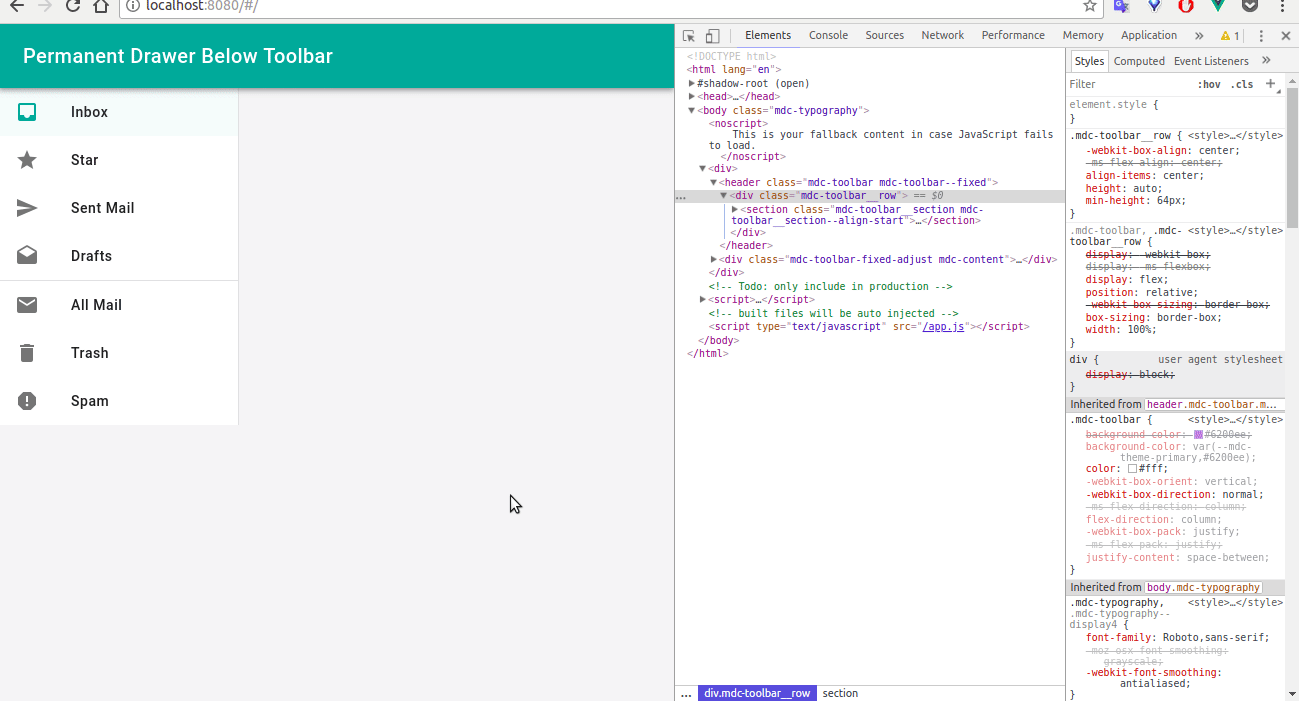Viewport: 1299px width, 701px height.
Task: Open the #6200ee background color swatch
Action: click(x=1199, y=435)
